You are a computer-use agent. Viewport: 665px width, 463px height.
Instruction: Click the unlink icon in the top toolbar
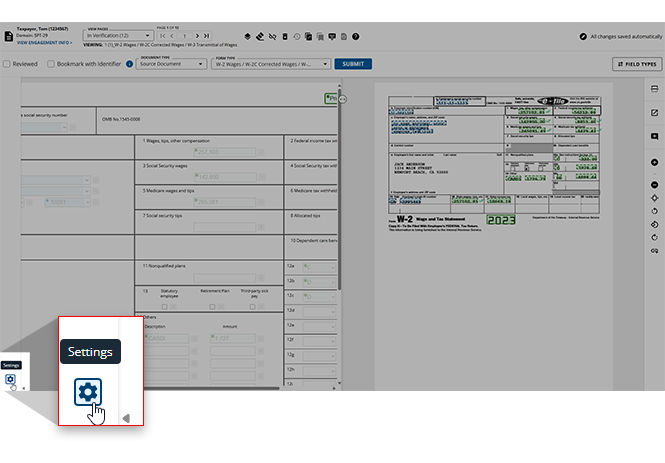pyautogui.click(x=272, y=36)
